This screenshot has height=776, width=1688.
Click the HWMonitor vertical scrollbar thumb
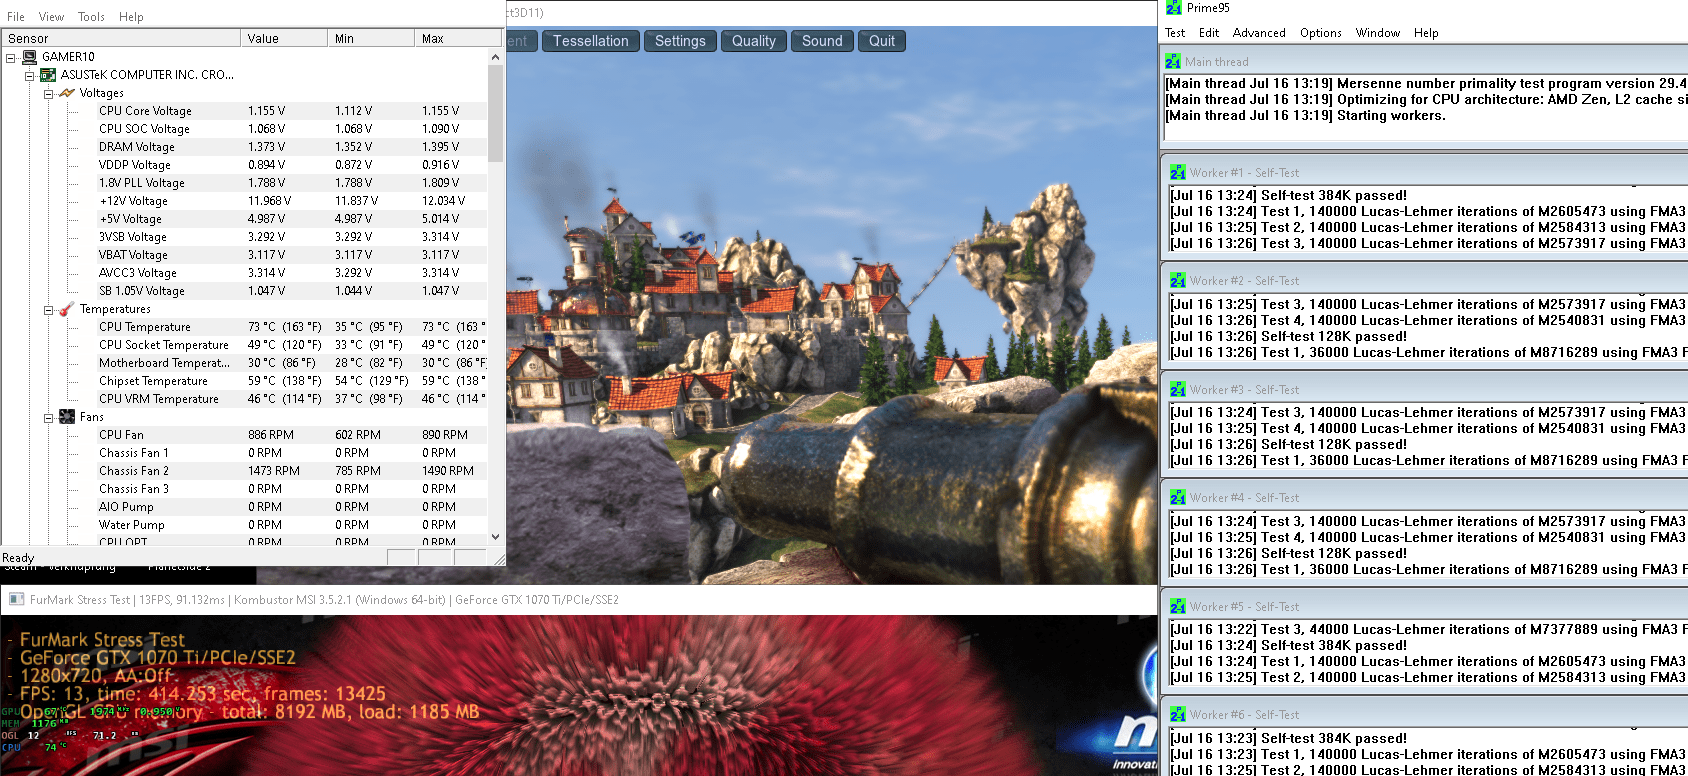coord(495,113)
